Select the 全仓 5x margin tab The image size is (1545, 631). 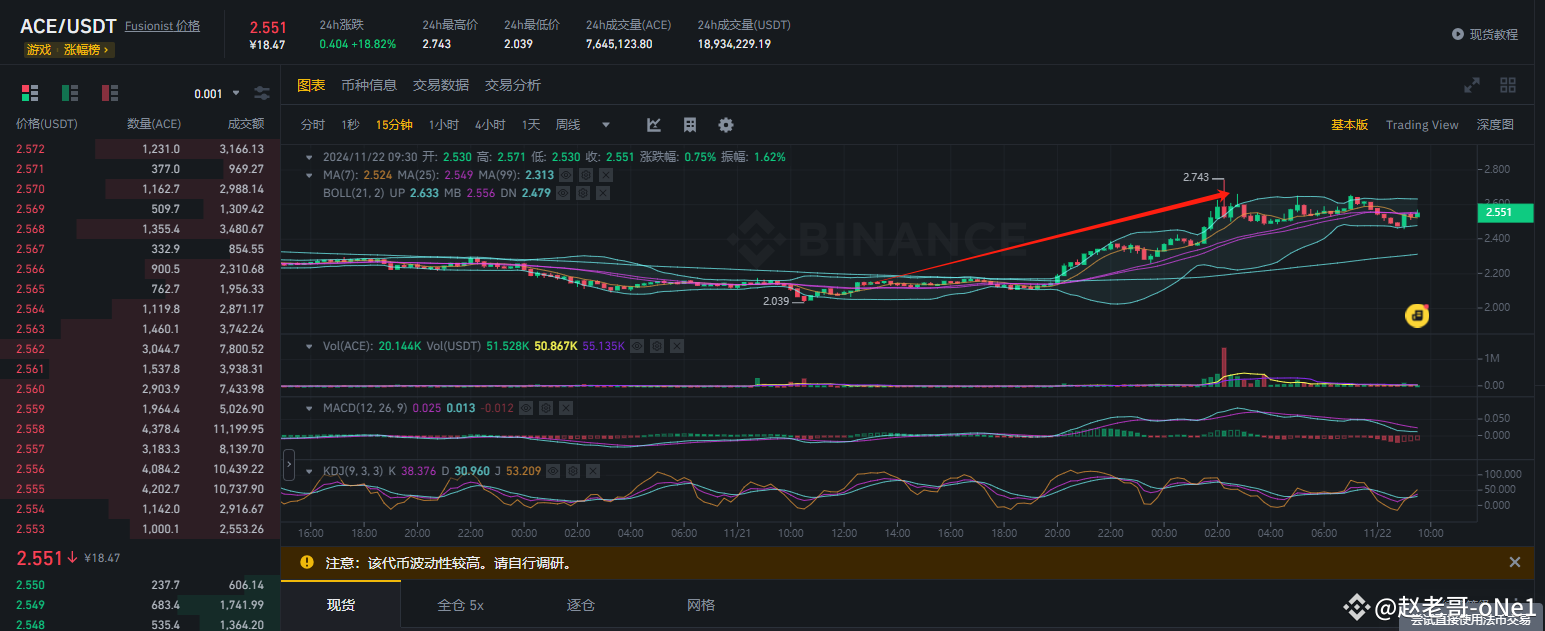[x=461, y=605]
